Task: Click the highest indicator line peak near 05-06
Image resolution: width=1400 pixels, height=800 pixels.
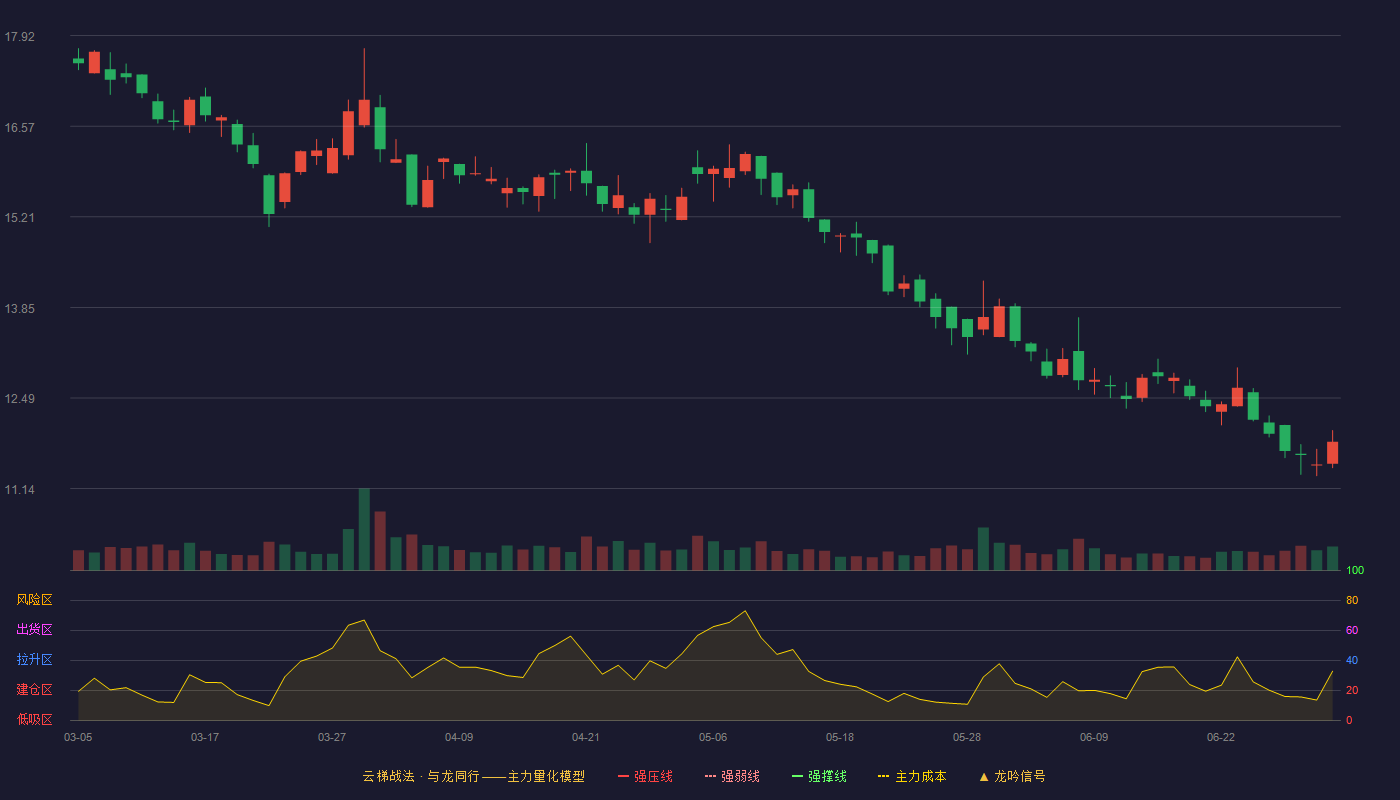Action: pos(745,611)
